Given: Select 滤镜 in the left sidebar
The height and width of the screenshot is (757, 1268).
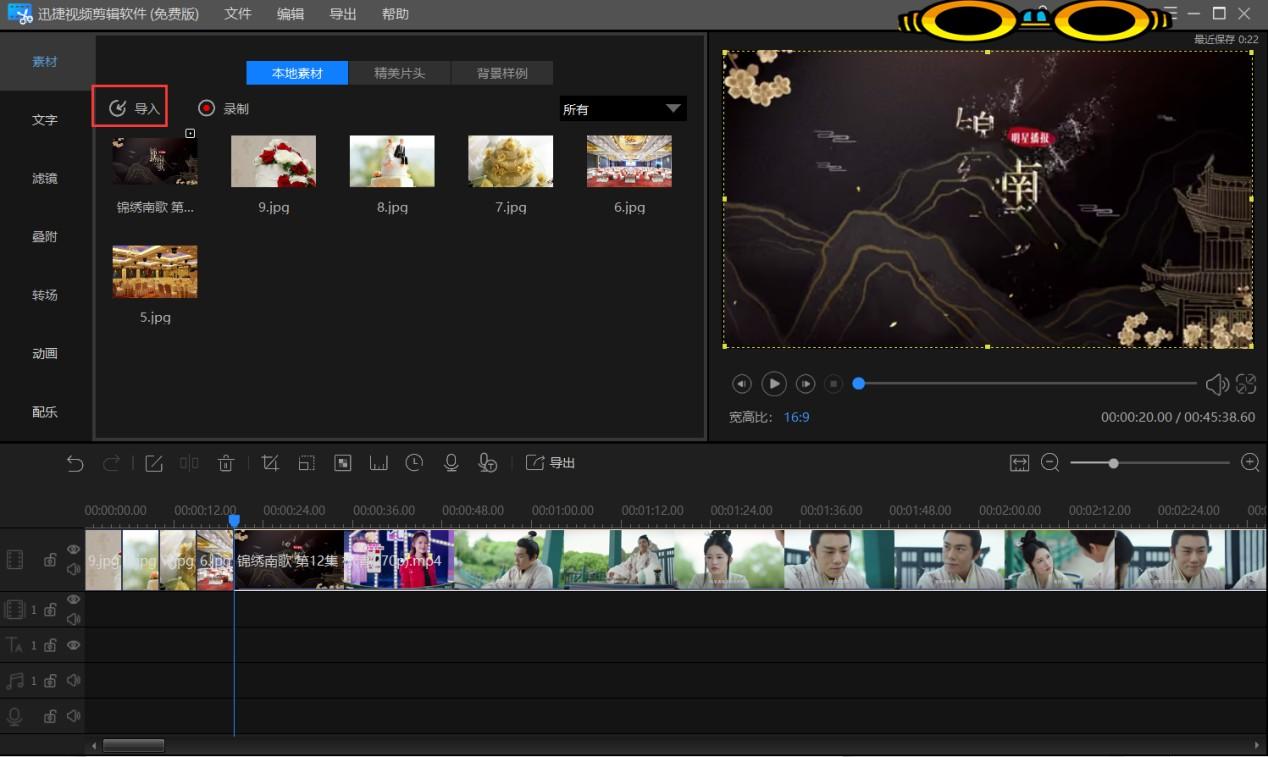Looking at the screenshot, I should [45, 178].
